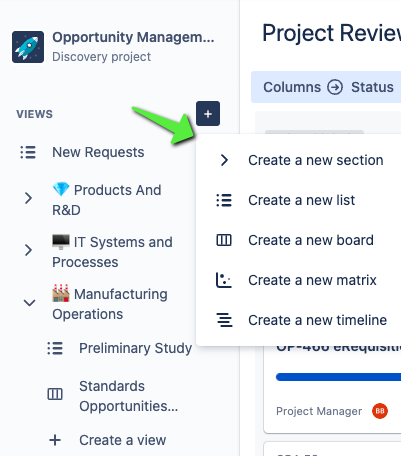Click the list icon beside Preliminary Study
The height and width of the screenshot is (456, 401).
(x=55, y=348)
